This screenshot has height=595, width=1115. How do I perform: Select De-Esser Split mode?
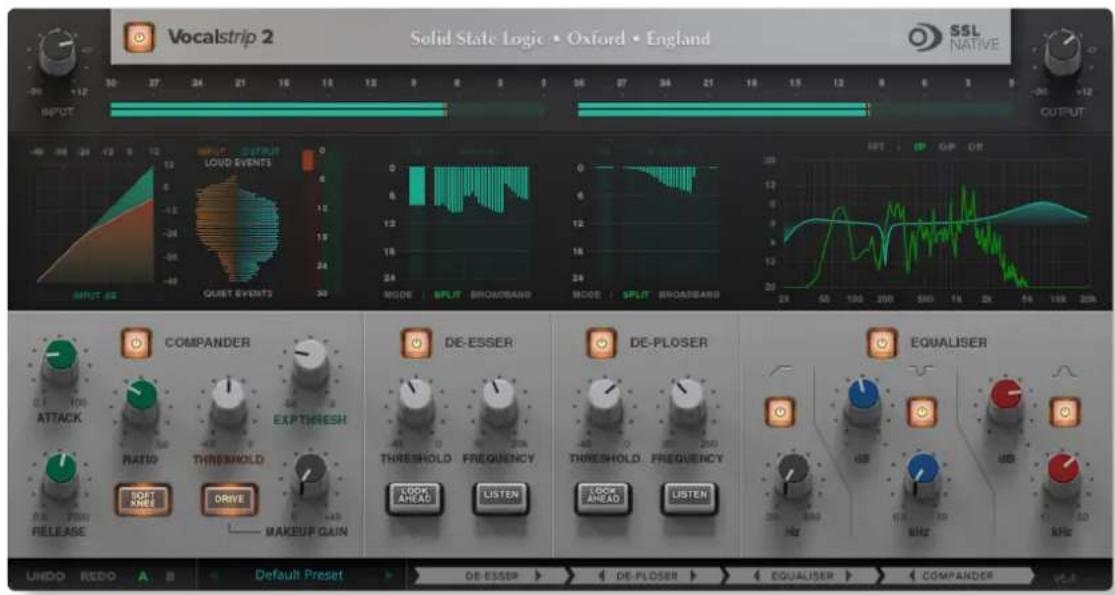click(448, 294)
